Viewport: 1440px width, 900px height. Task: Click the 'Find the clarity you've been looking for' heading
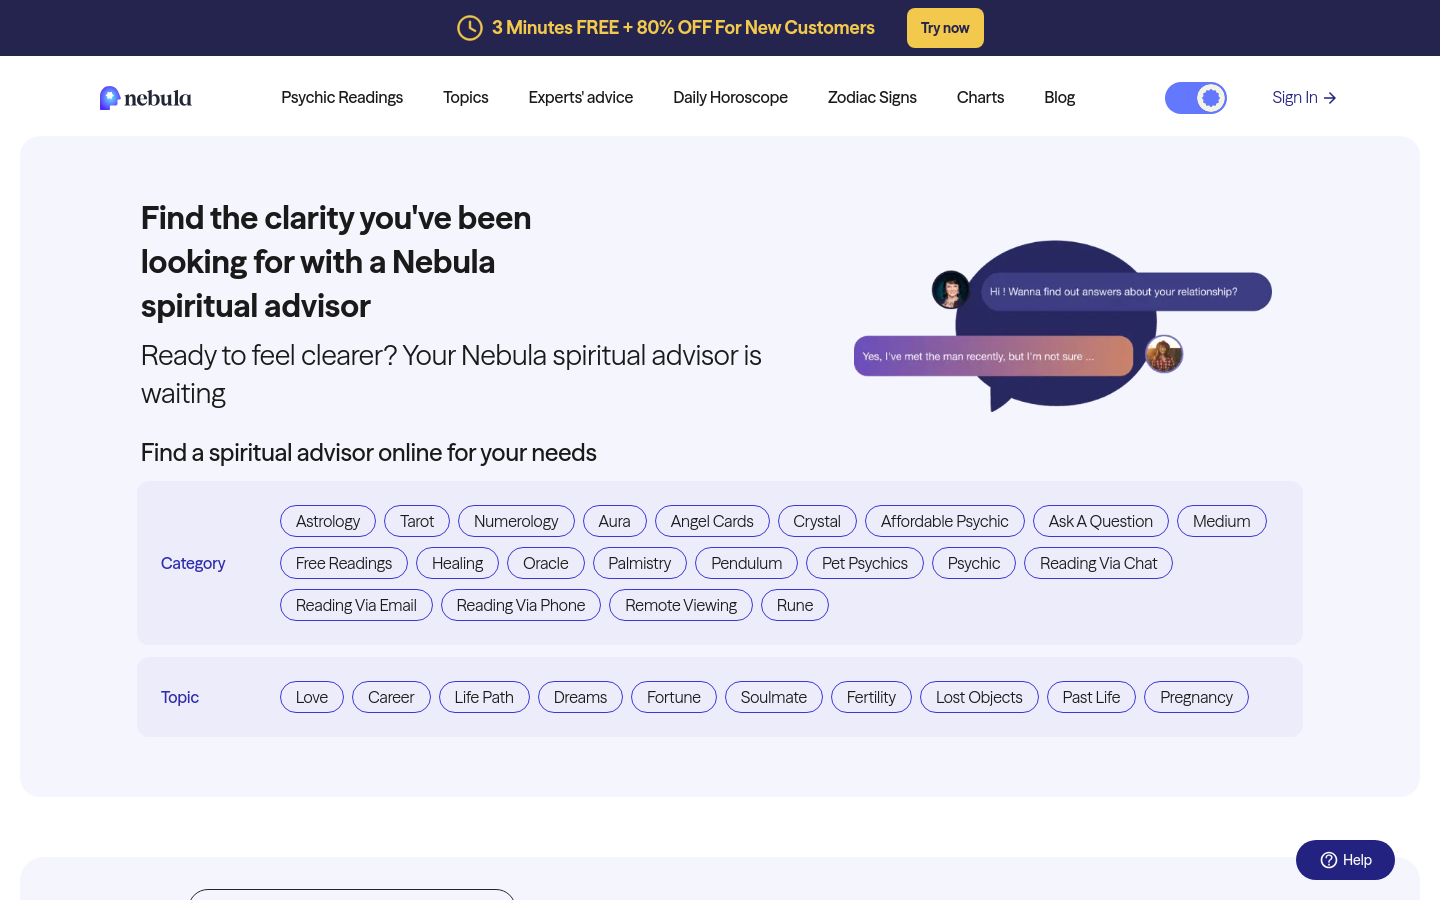336,262
